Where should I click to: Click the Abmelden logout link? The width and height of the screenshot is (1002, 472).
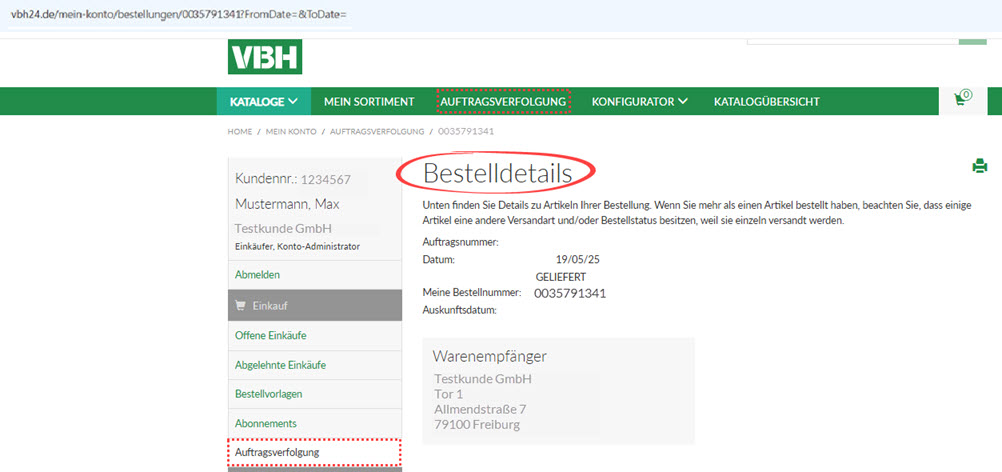coord(258,275)
